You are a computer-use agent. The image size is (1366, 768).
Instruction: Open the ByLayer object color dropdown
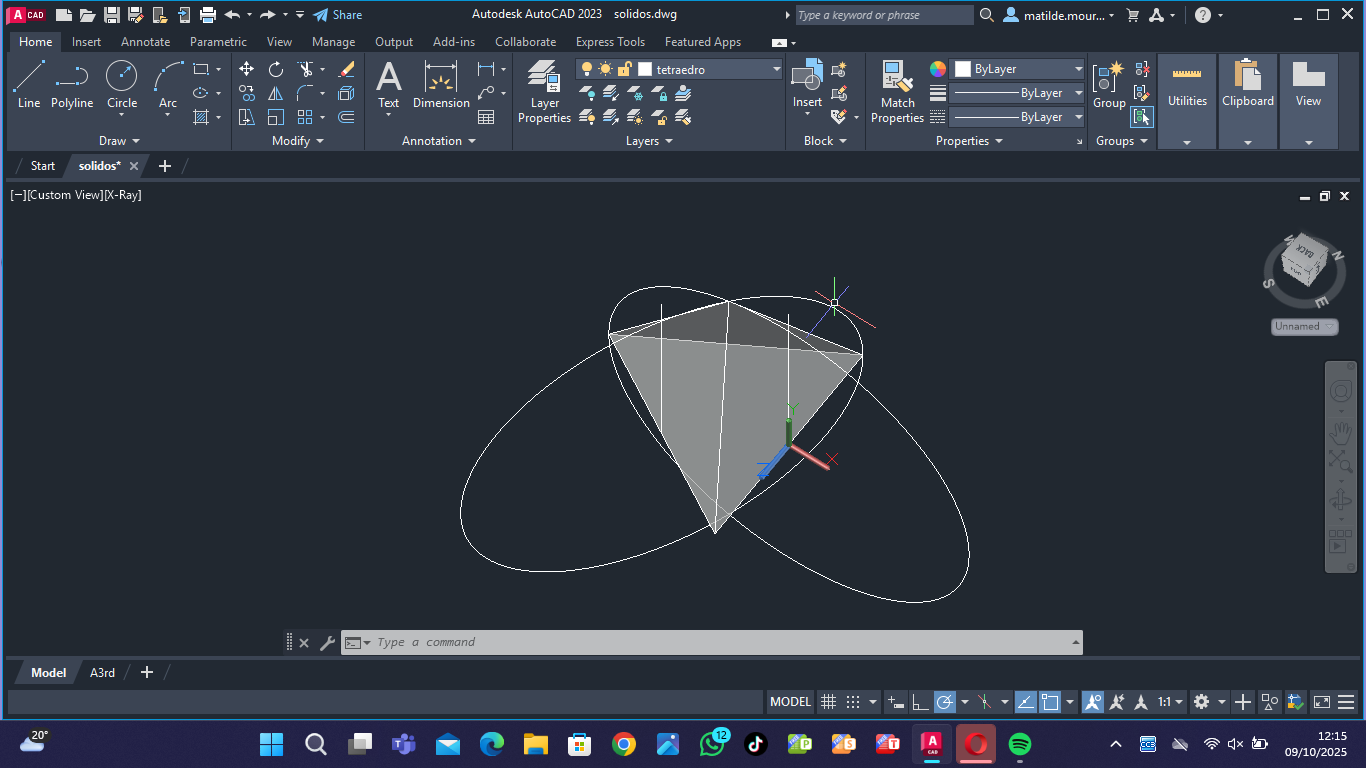1078,69
